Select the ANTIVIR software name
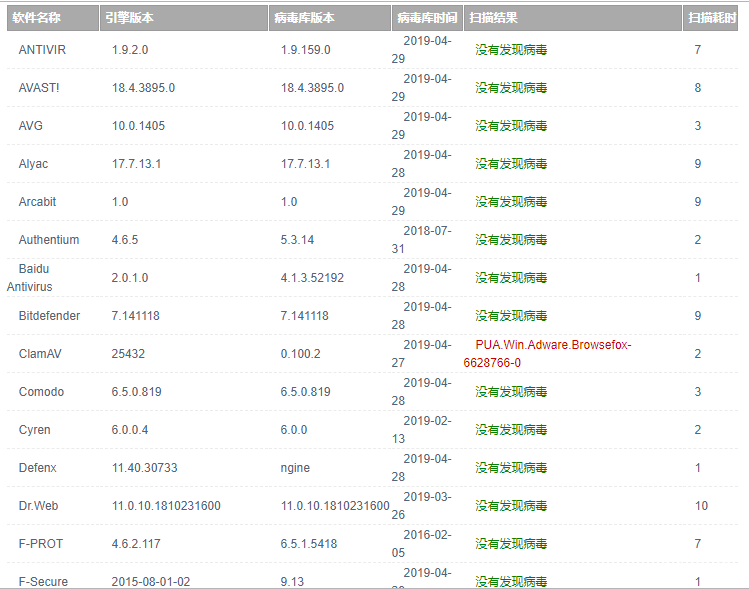This screenshot has width=749, height=589. tap(42, 50)
